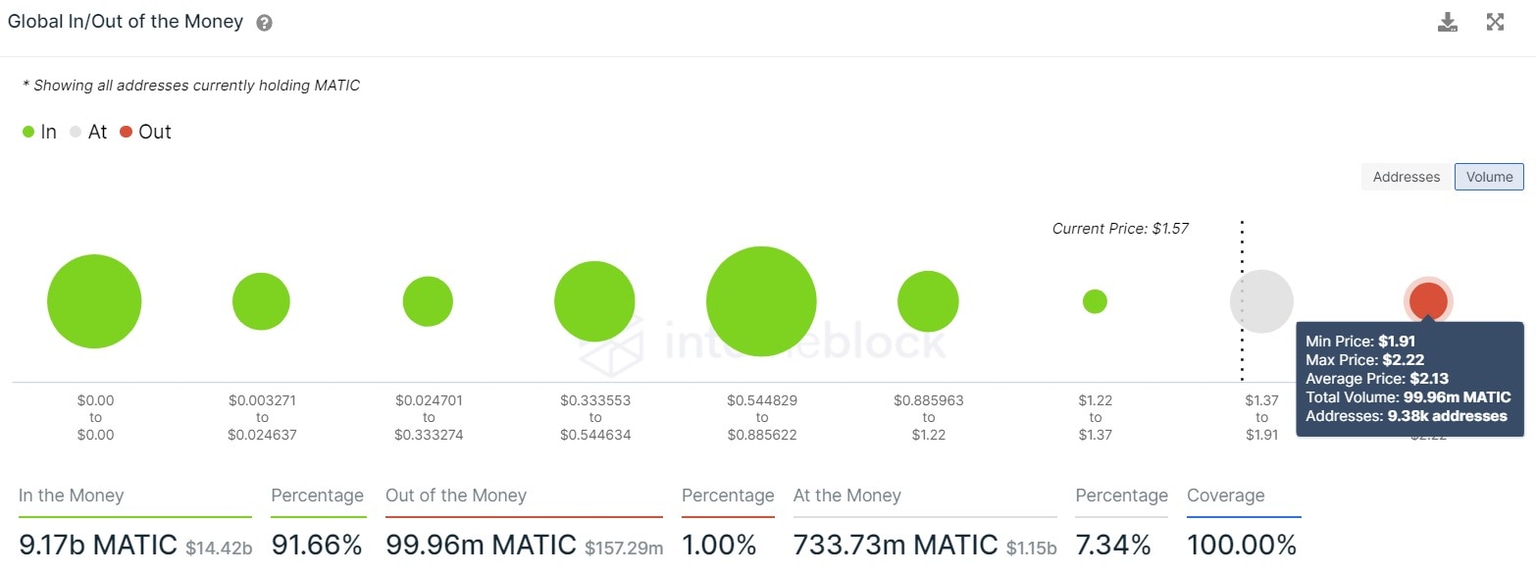Viewport: 1536px width, 584px height.
Task: Open fullscreen view of the chart
Action: tap(1495, 21)
